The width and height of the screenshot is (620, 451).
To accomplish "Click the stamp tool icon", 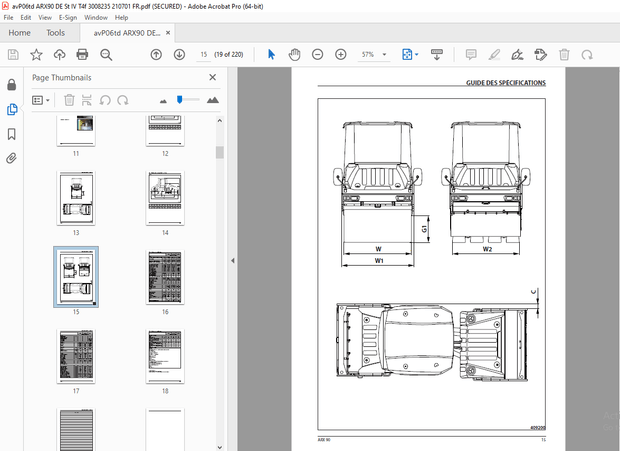I will (x=541, y=55).
